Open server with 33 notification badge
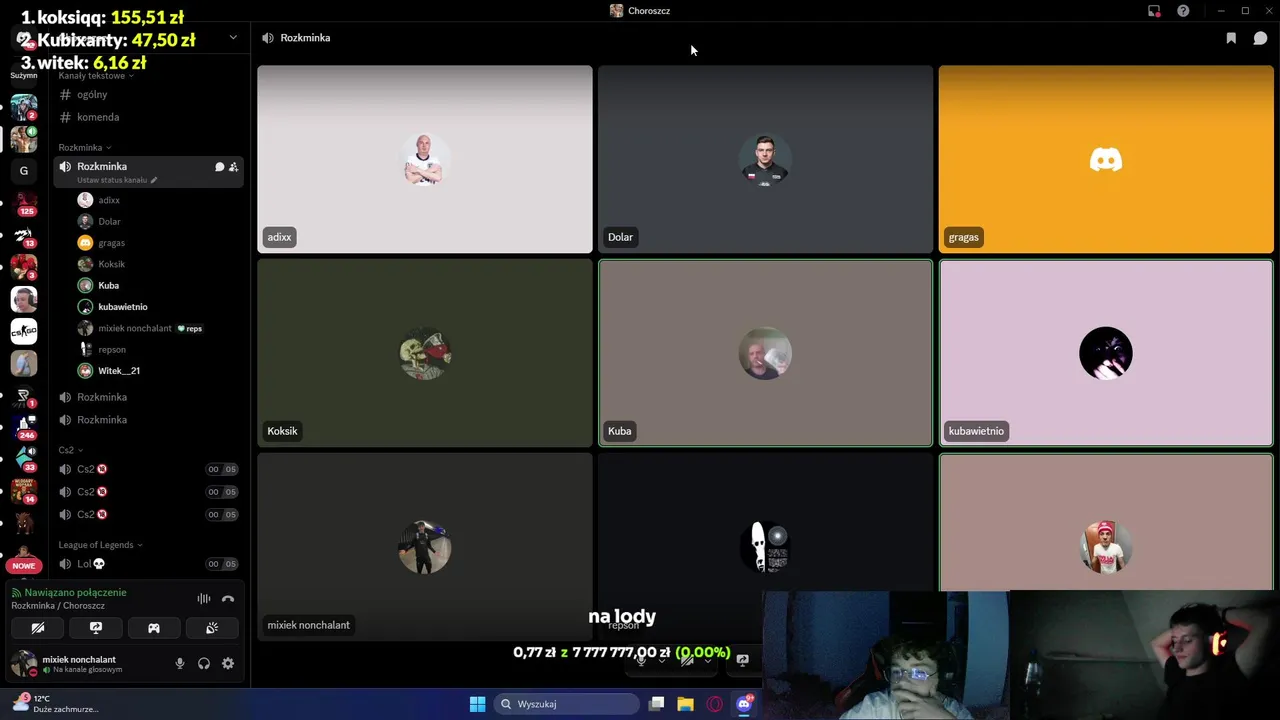1280x720 pixels. point(24,460)
